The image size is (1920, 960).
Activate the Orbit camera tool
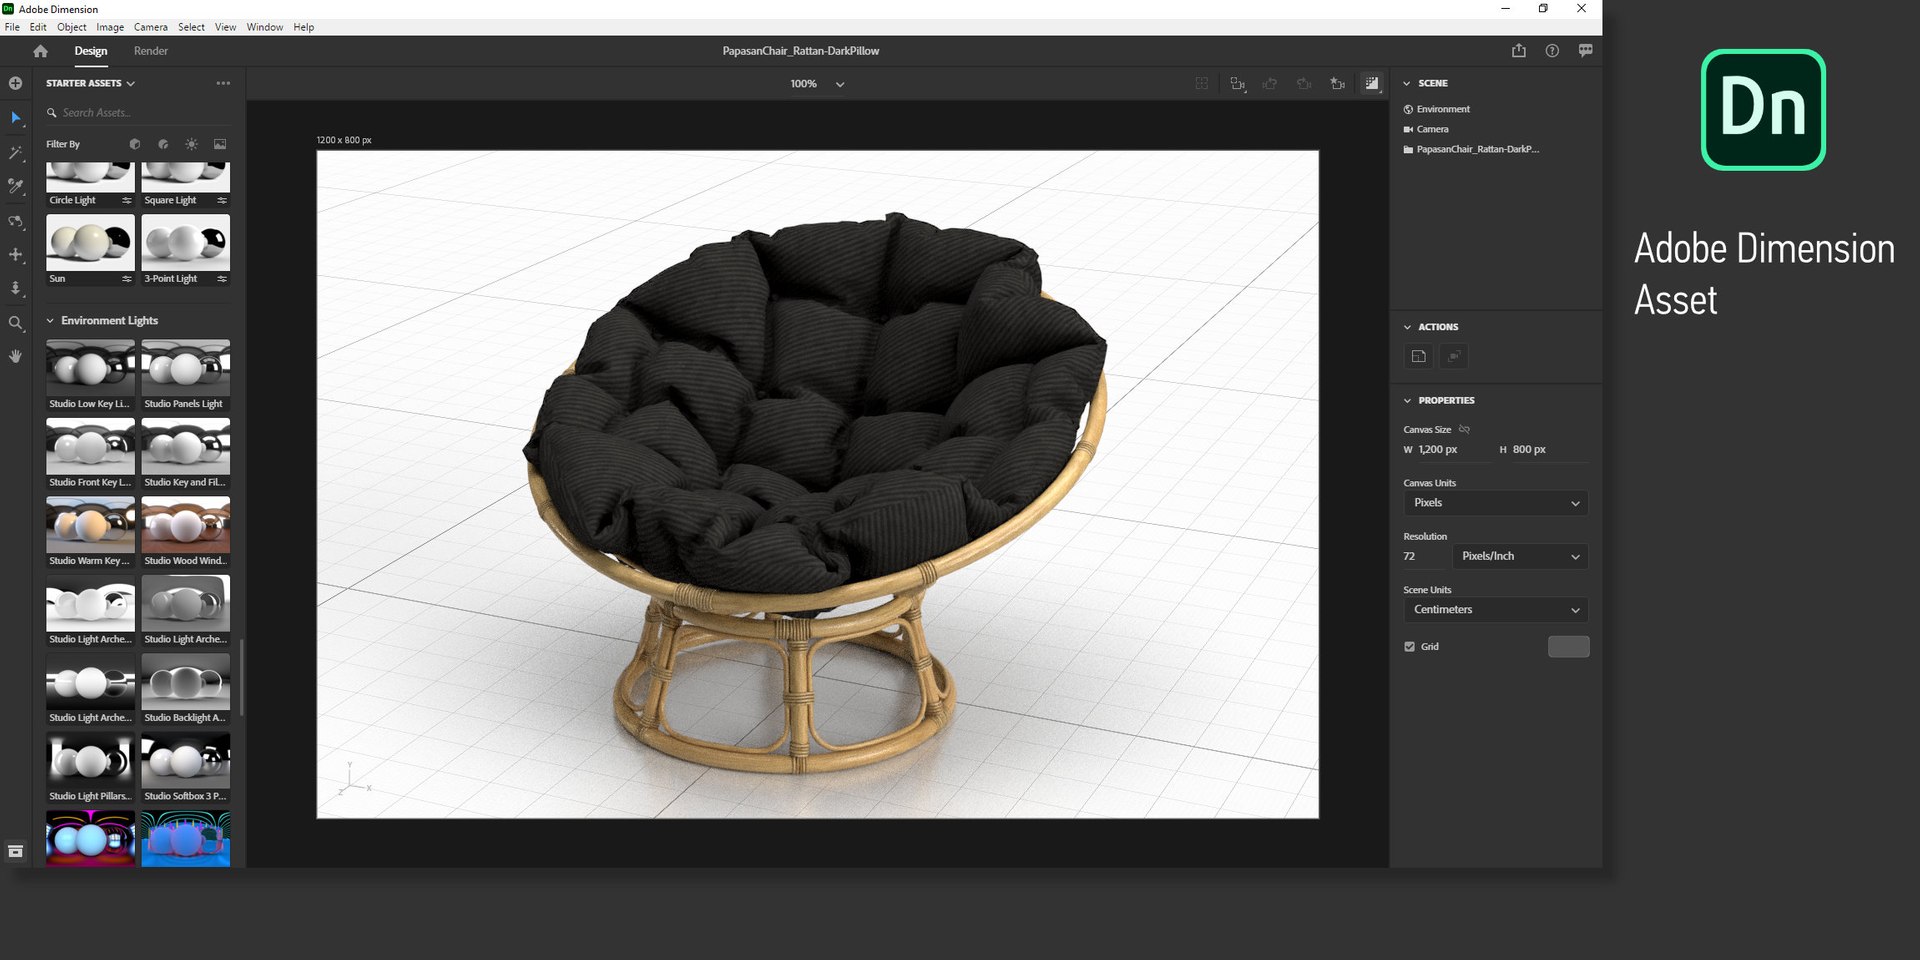15,221
